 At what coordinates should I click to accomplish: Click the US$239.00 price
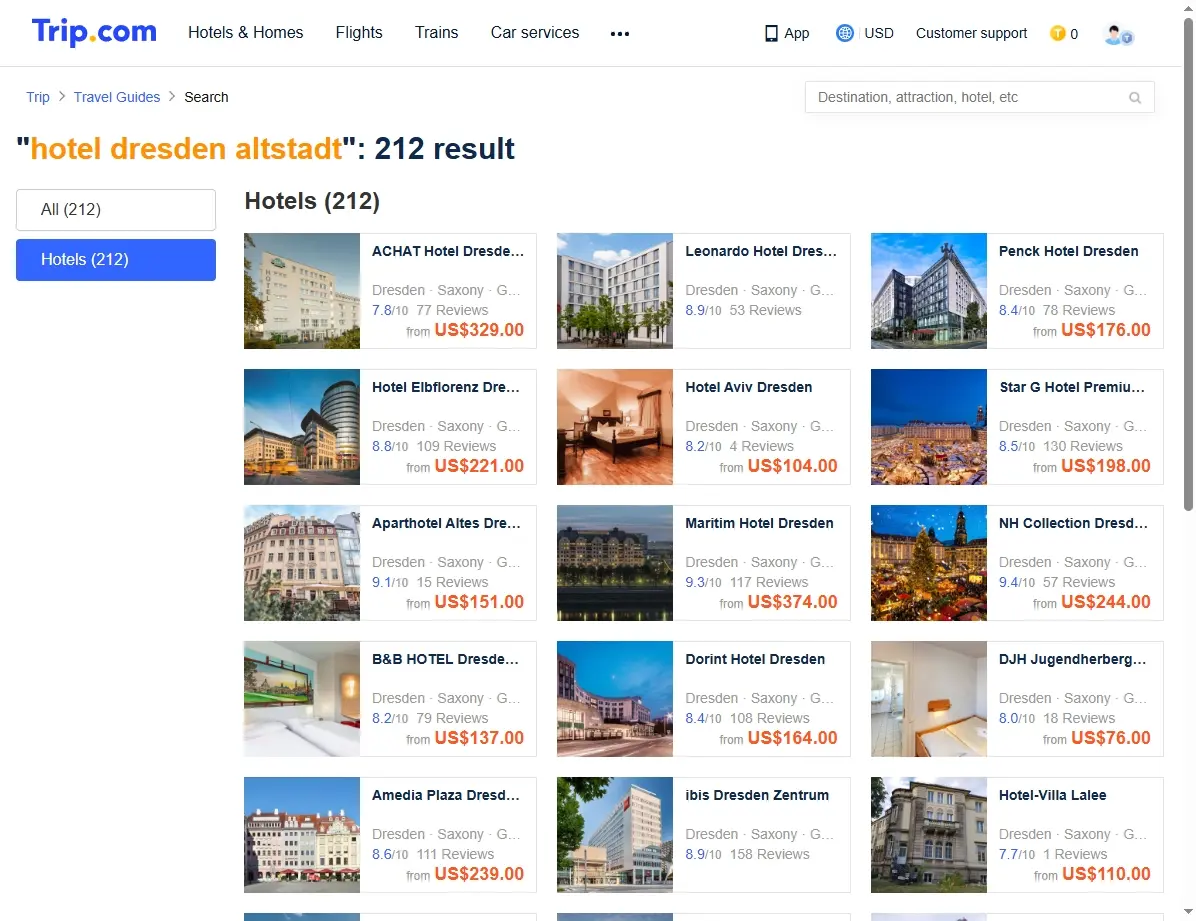pyautogui.click(x=479, y=874)
